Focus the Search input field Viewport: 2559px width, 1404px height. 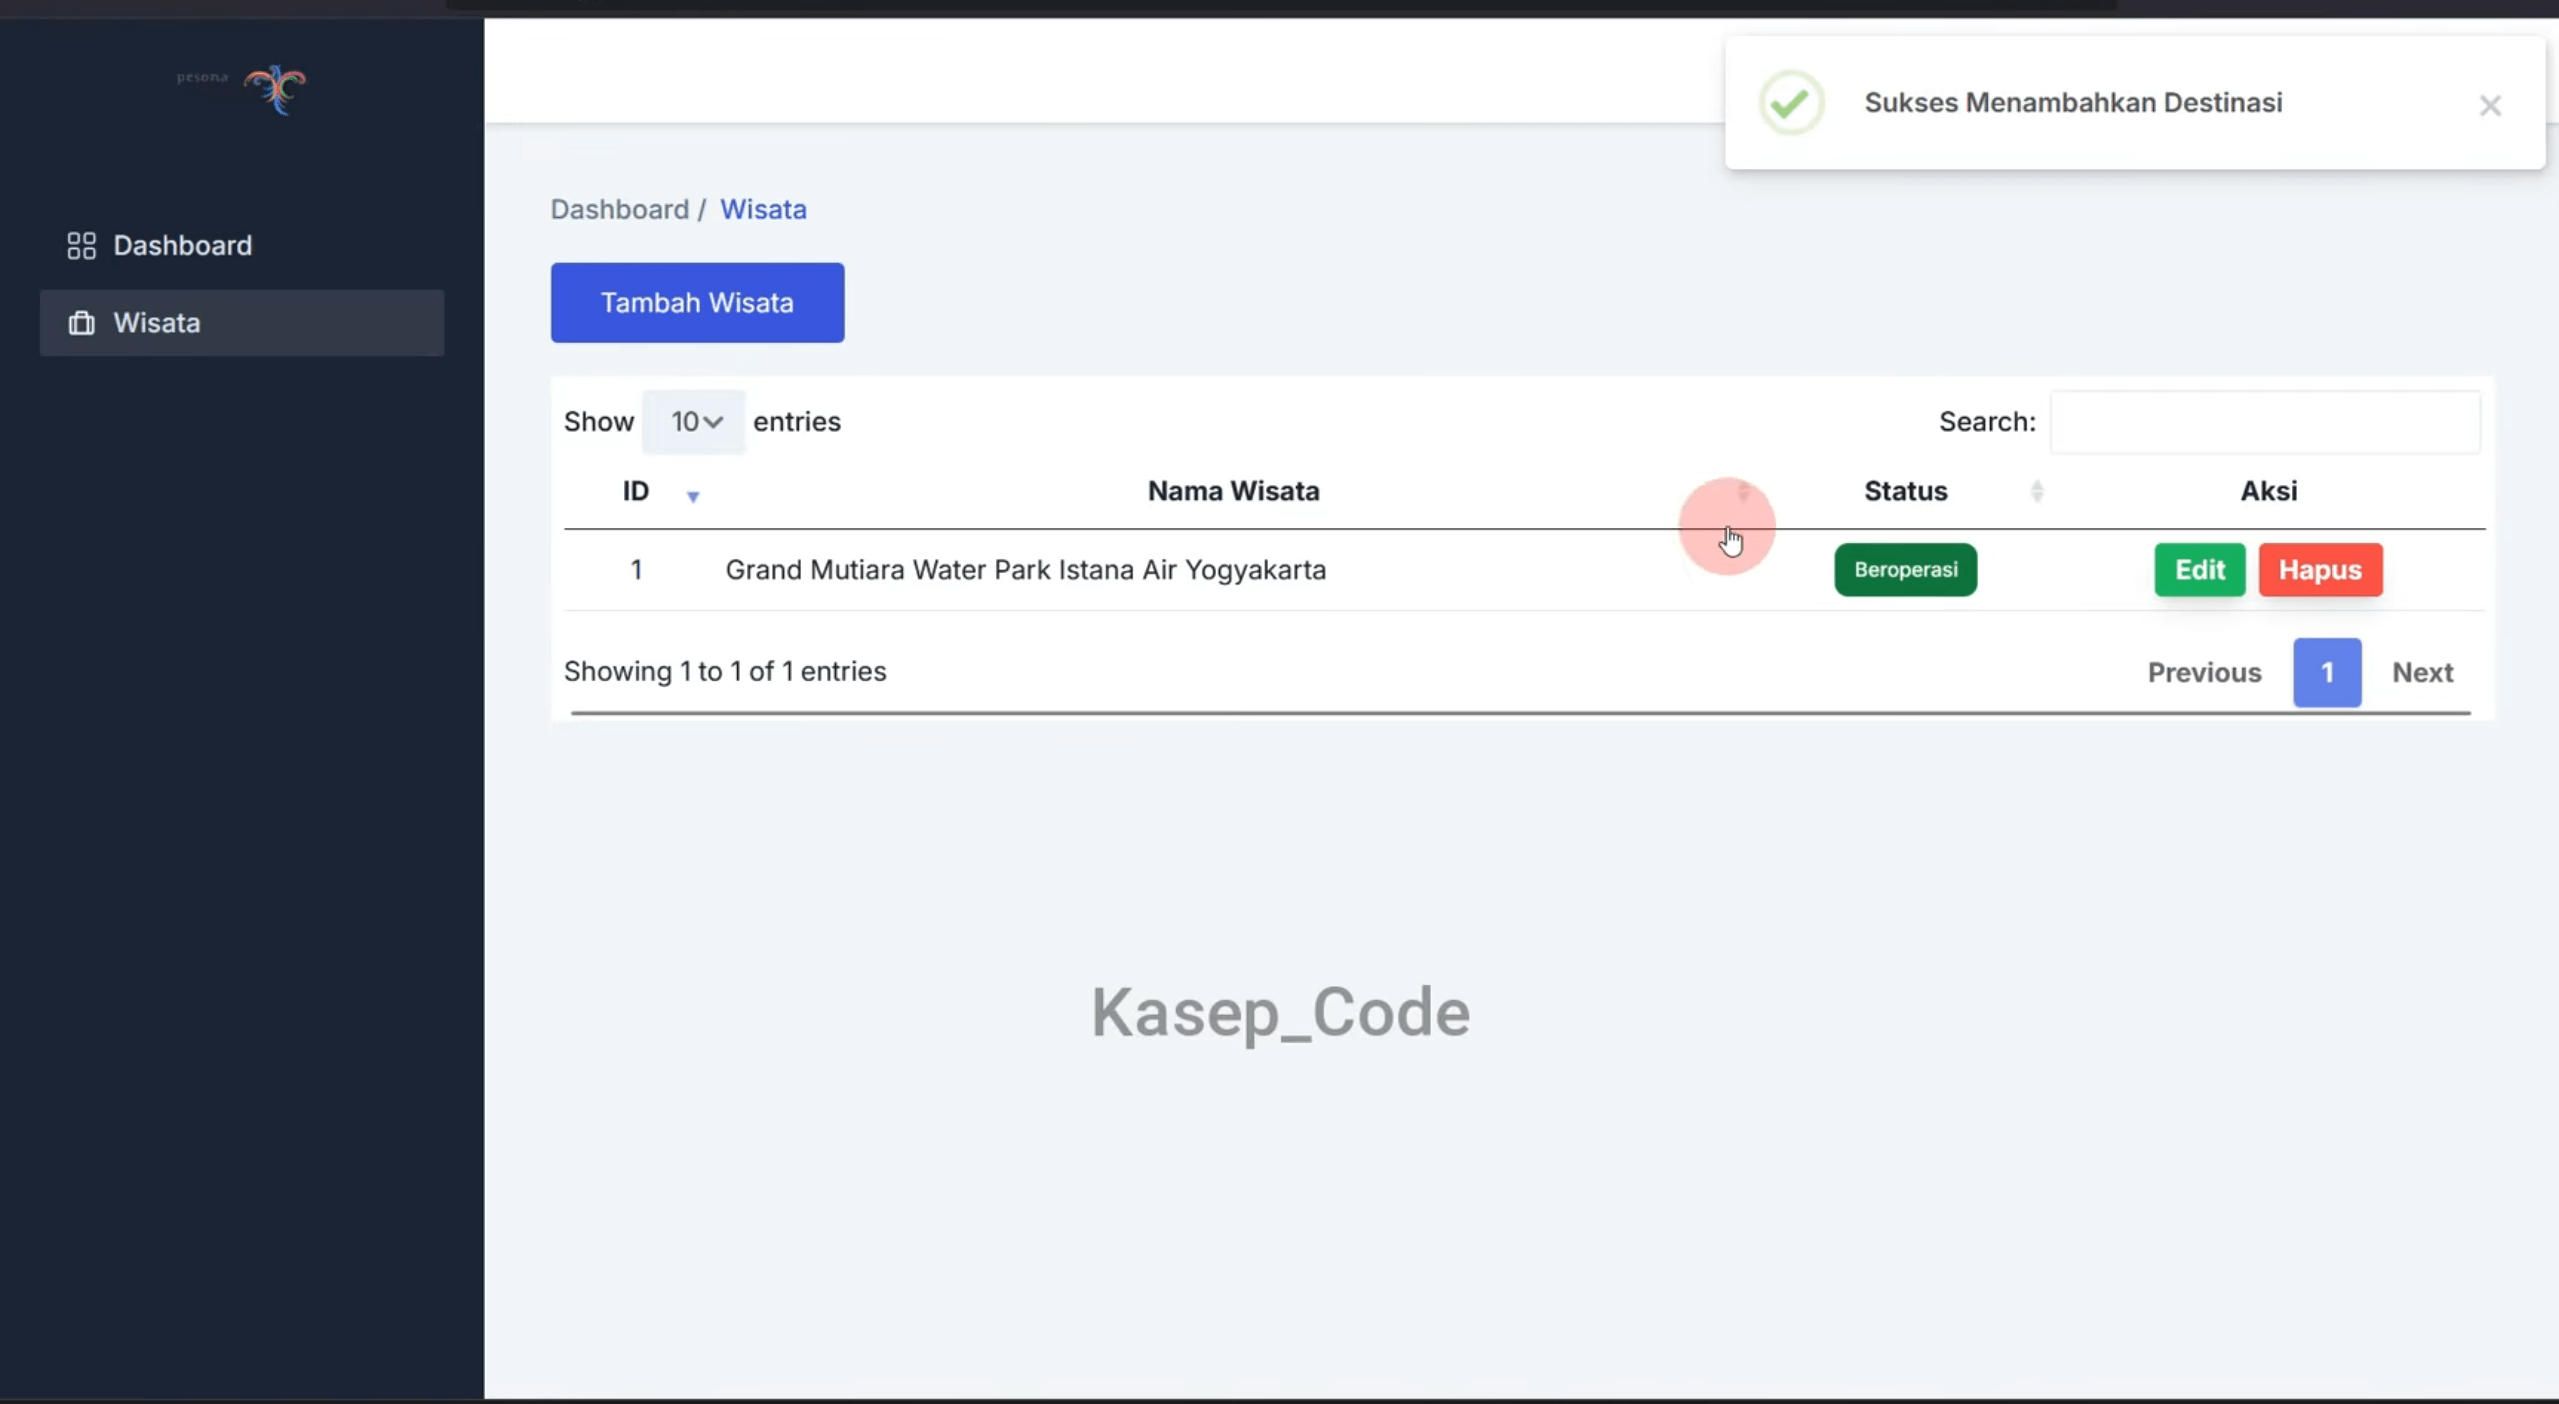coord(2265,422)
